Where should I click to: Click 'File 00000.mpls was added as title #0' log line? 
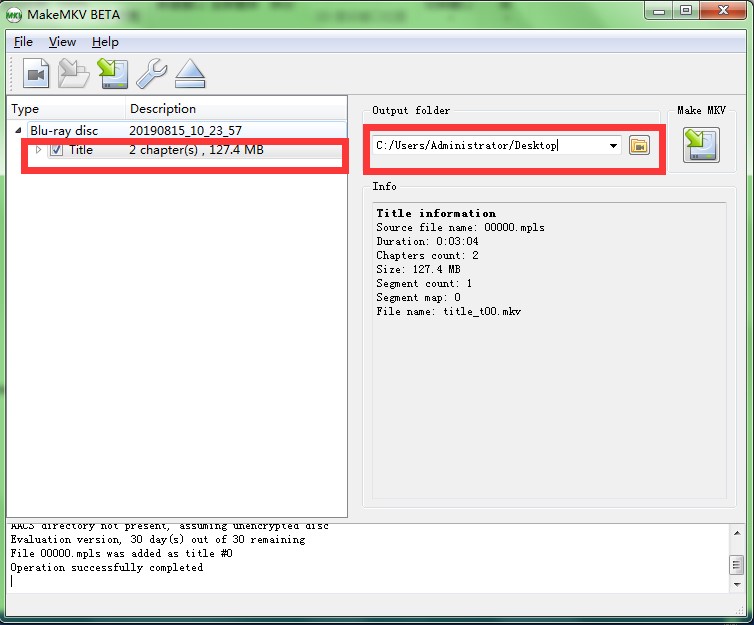[x=122, y=554]
